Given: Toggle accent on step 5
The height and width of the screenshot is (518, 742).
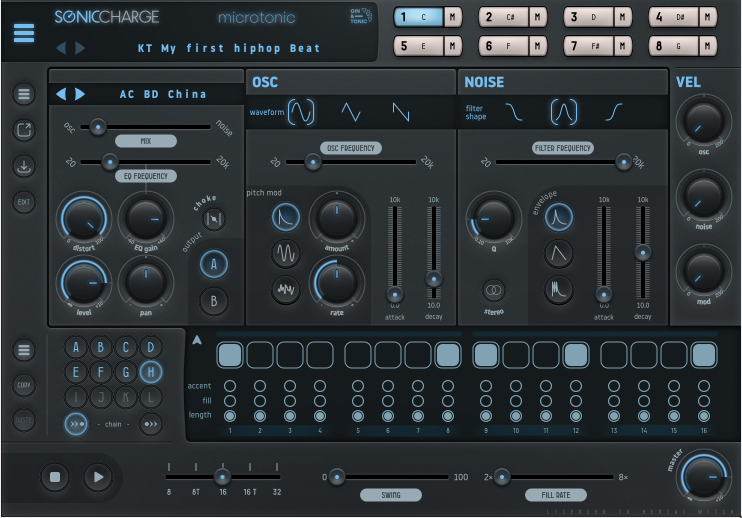Looking at the screenshot, I should point(358,386).
